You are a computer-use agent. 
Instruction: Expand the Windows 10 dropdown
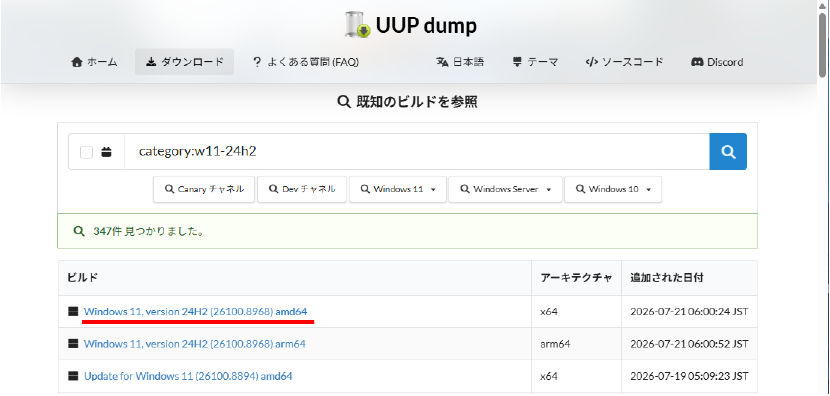point(613,189)
